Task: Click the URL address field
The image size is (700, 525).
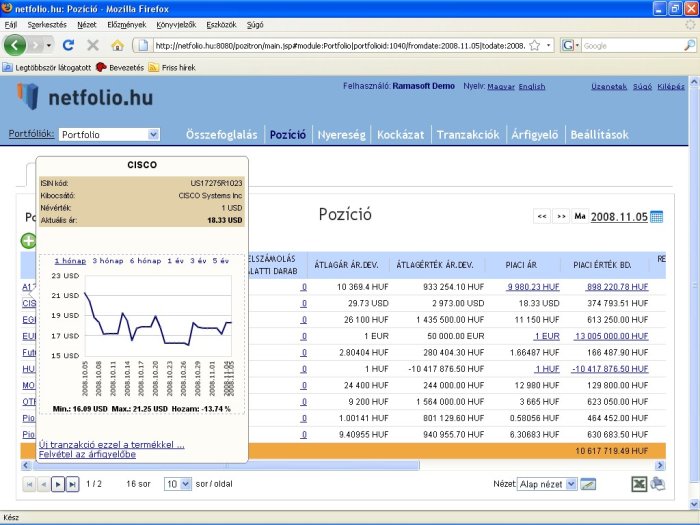Action: [x=339, y=46]
